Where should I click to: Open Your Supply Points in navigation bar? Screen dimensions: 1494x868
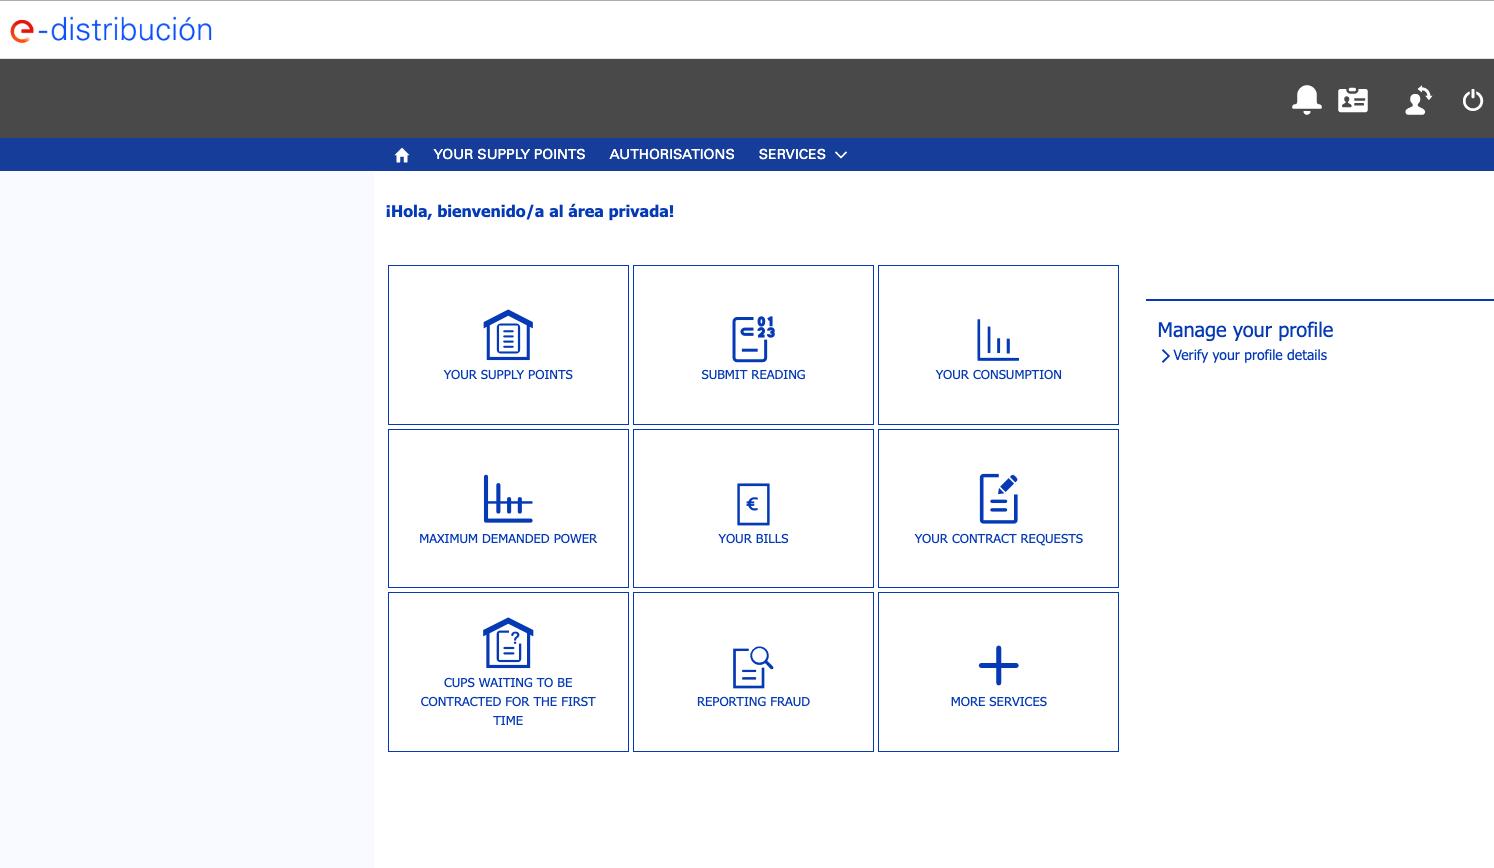point(509,154)
